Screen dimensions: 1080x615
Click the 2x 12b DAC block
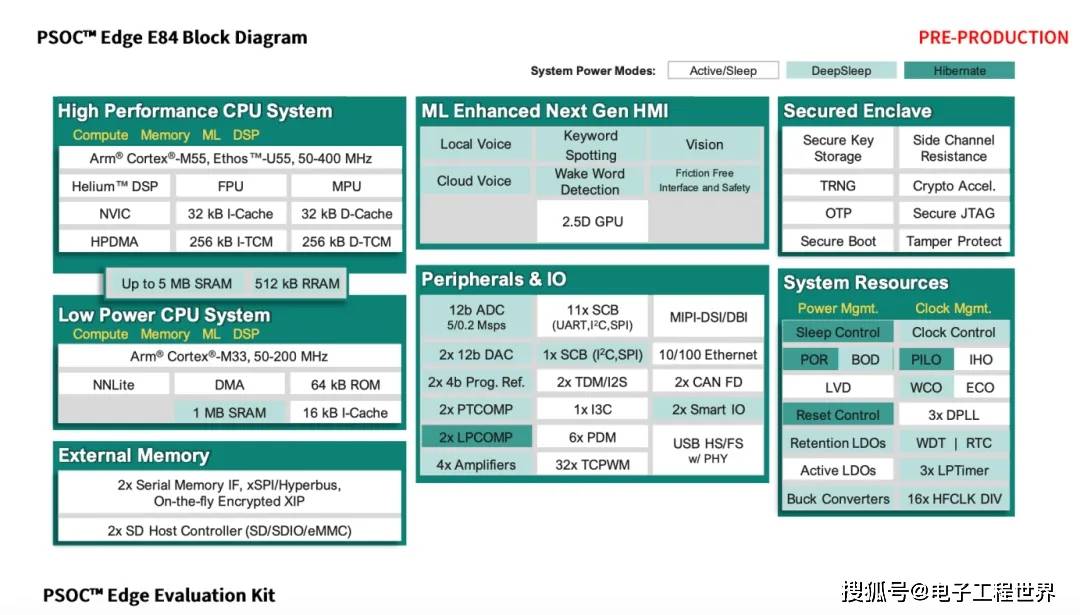[477, 354]
